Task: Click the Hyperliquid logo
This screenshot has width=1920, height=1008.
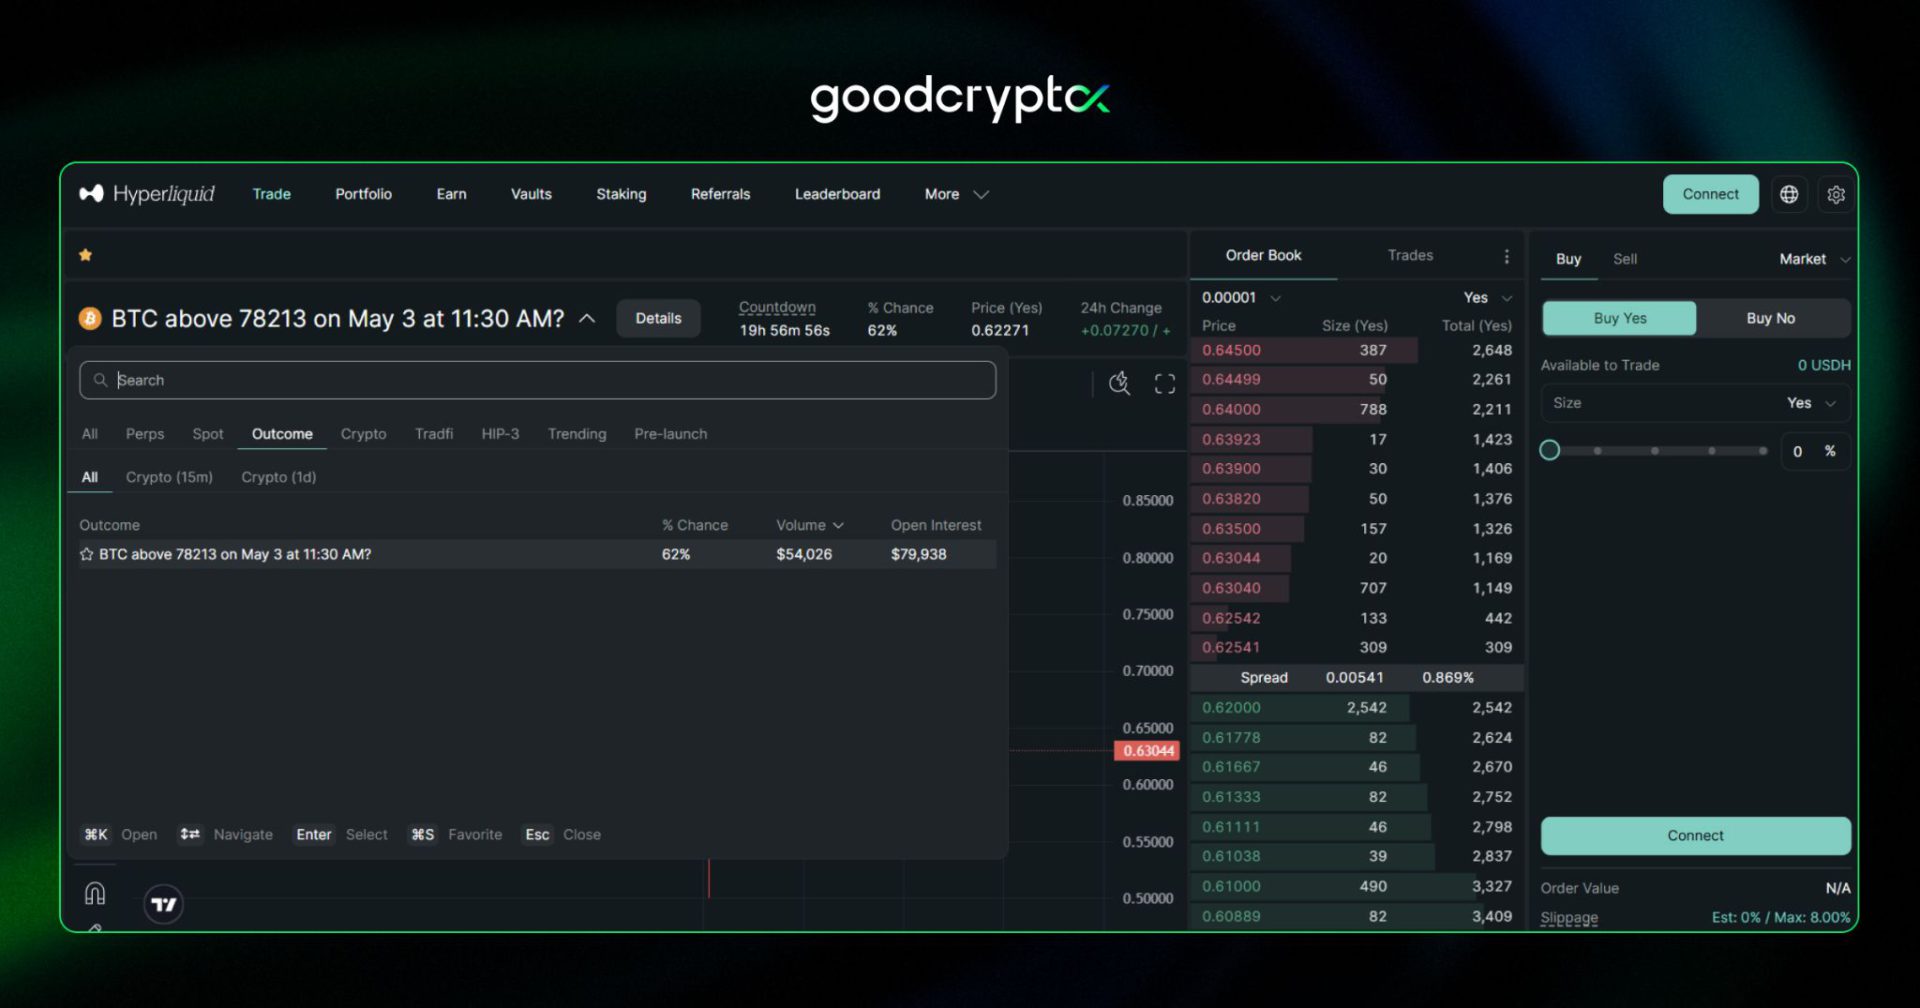Action: point(147,193)
